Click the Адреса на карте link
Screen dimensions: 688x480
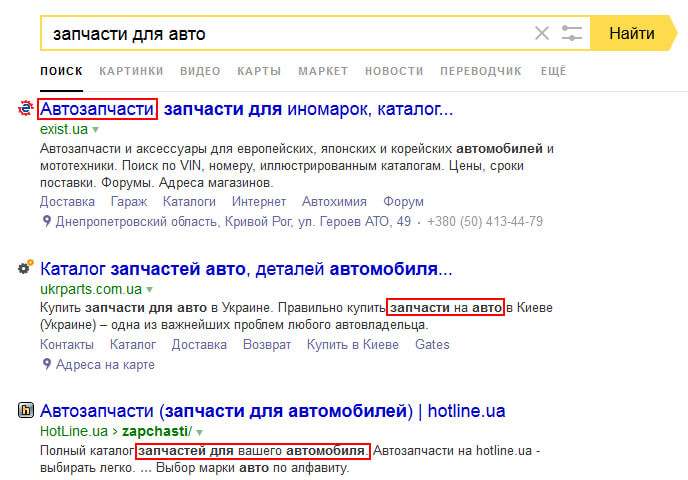pyautogui.click(x=105, y=365)
